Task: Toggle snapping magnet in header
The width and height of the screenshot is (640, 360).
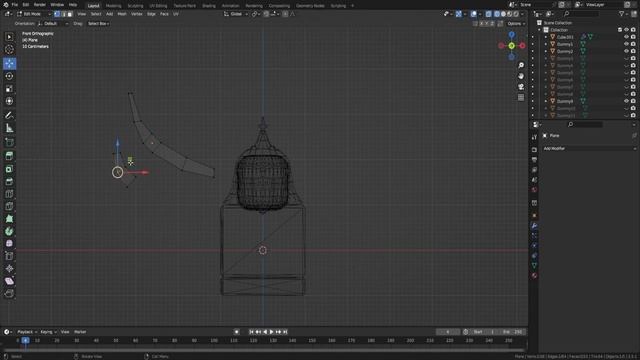Action: [266, 14]
